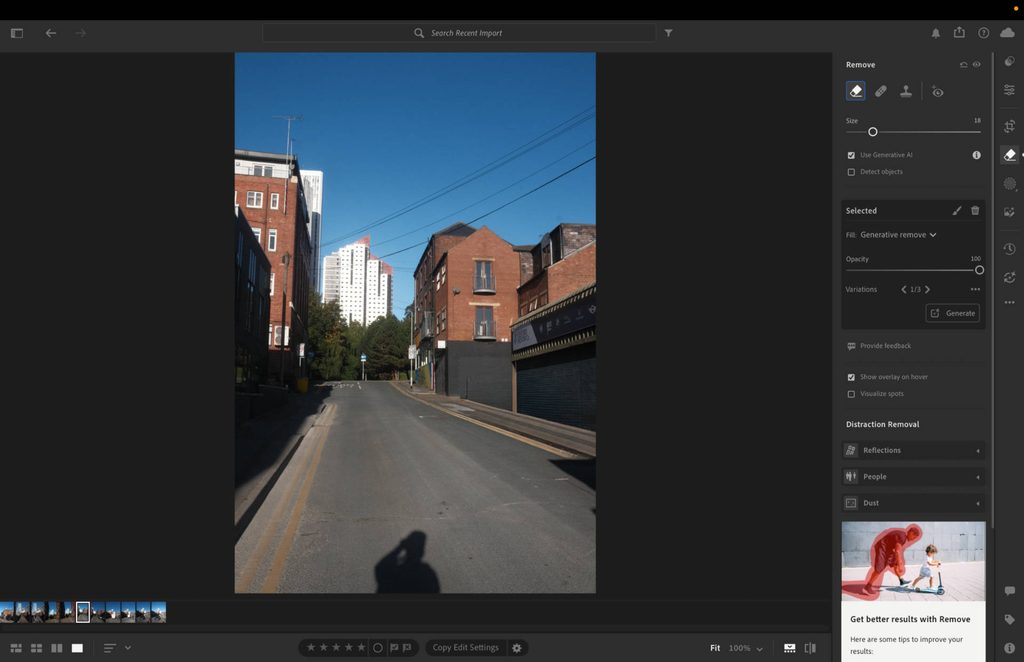Image resolution: width=1024 pixels, height=662 pixels.
Task: Show the next variation
Action: pos(927,289)
